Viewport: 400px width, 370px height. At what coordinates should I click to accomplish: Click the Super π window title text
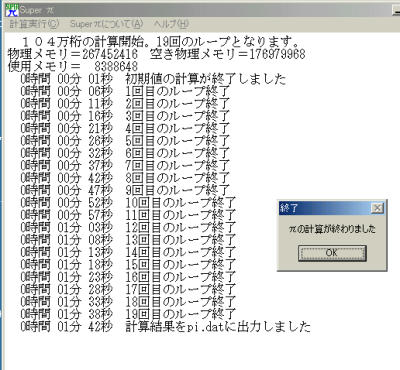[37, 10]
